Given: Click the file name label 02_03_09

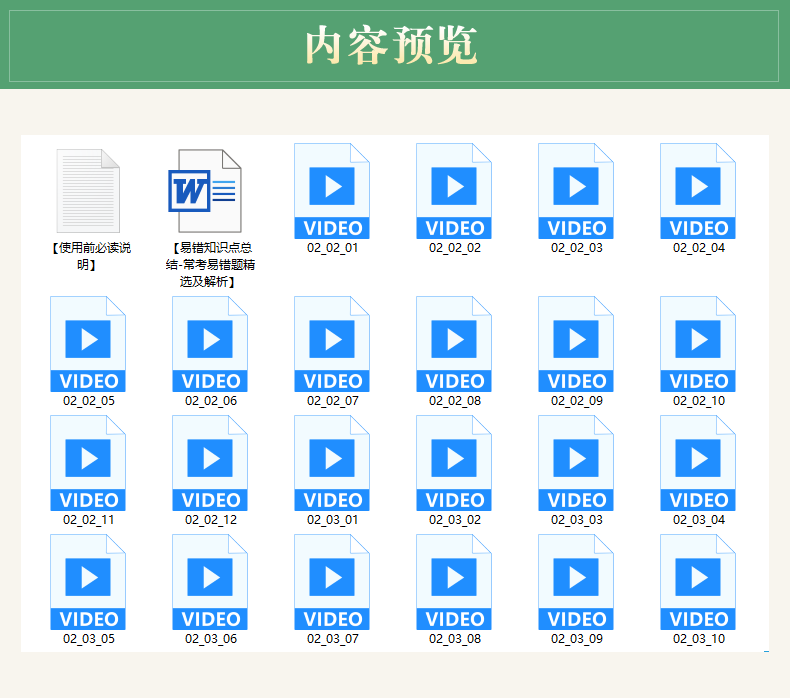Looking at the screenshot, I should 576,639.
